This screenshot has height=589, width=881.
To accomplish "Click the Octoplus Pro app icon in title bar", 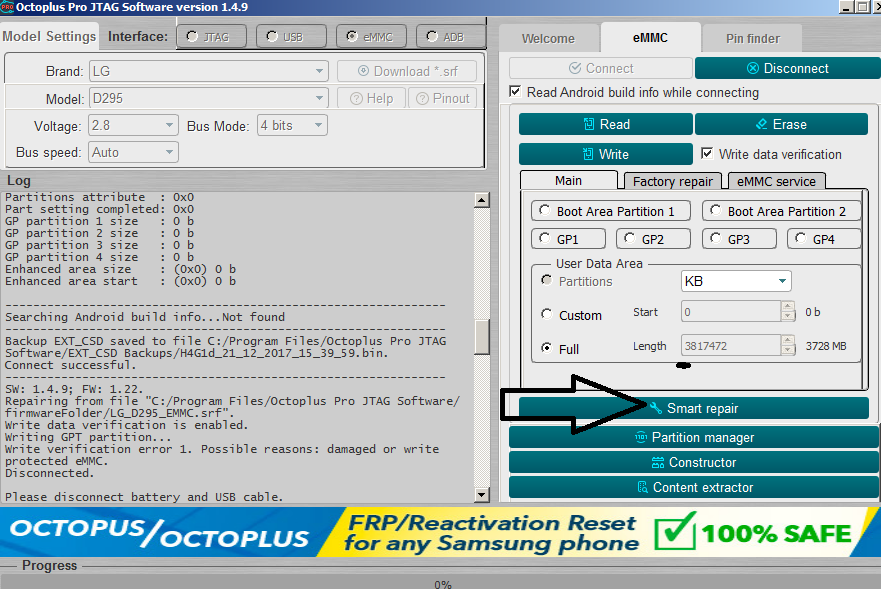I will pyautogui.click(x=7, y=7).
